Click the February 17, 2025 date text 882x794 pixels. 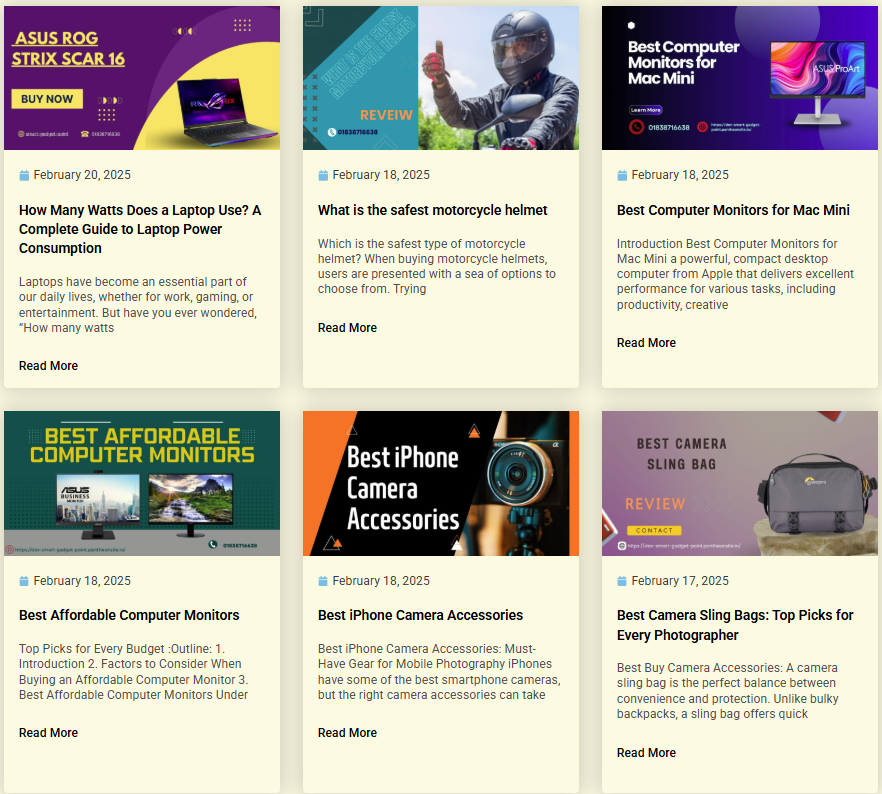[680, 581]
